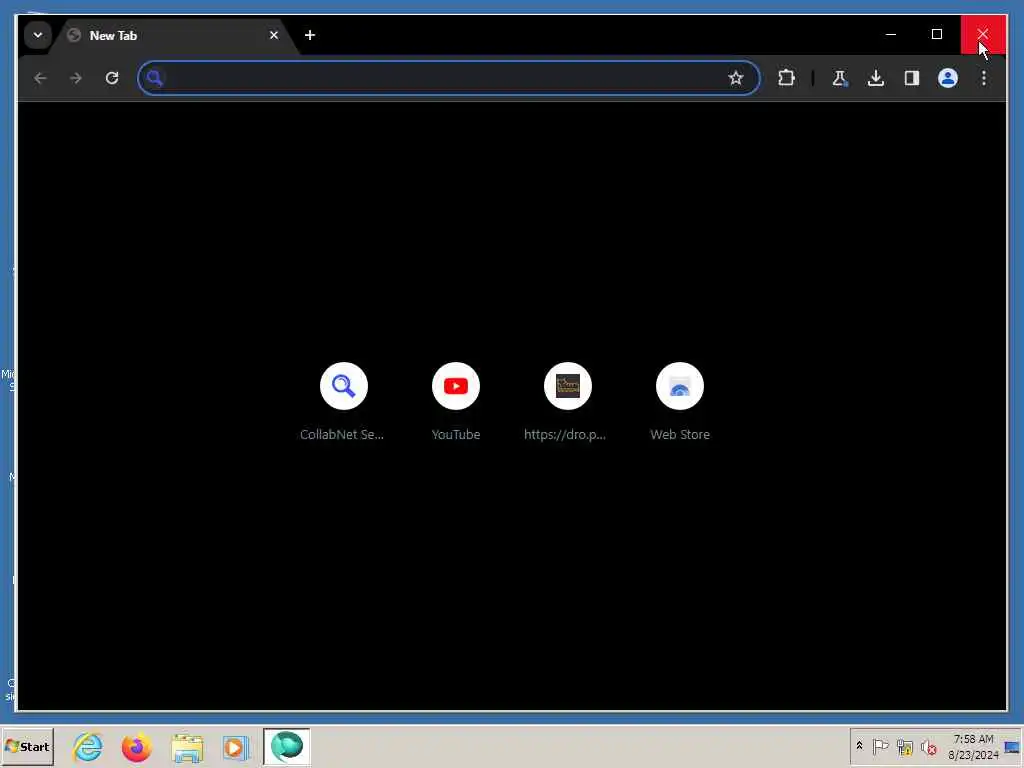The height and width of the screenshot is (768, 1024).
Task: Open the Chrome three-dot menu
Action: click(x=984, y=78)
